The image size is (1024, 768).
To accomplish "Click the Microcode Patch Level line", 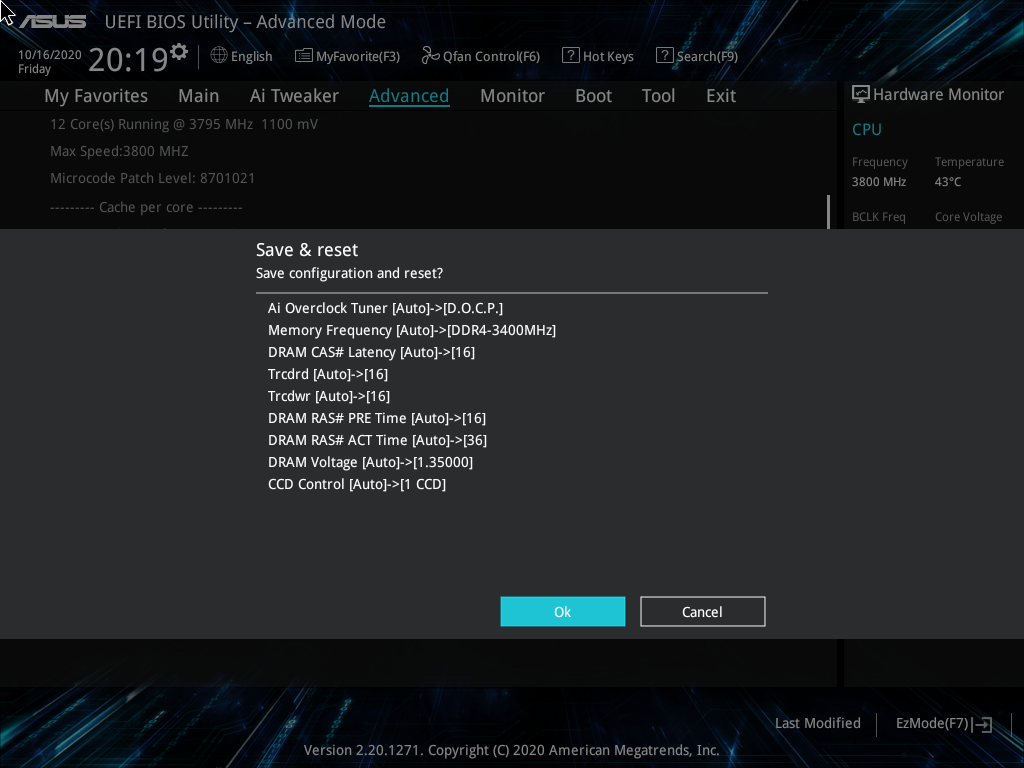I will click(x=153, y=178).
